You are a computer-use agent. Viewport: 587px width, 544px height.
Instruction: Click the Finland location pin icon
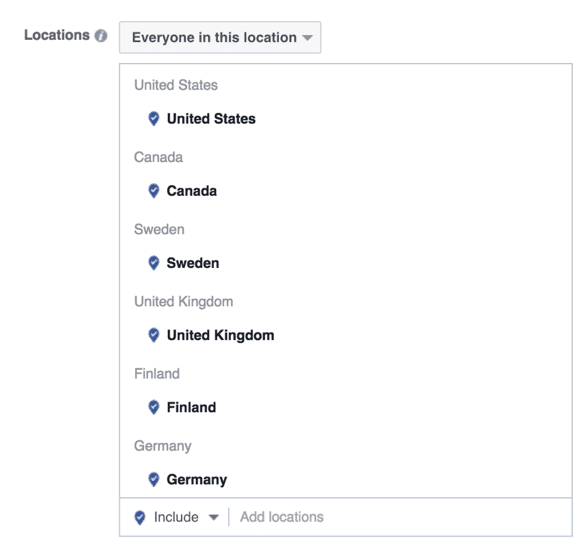point(153,407)
